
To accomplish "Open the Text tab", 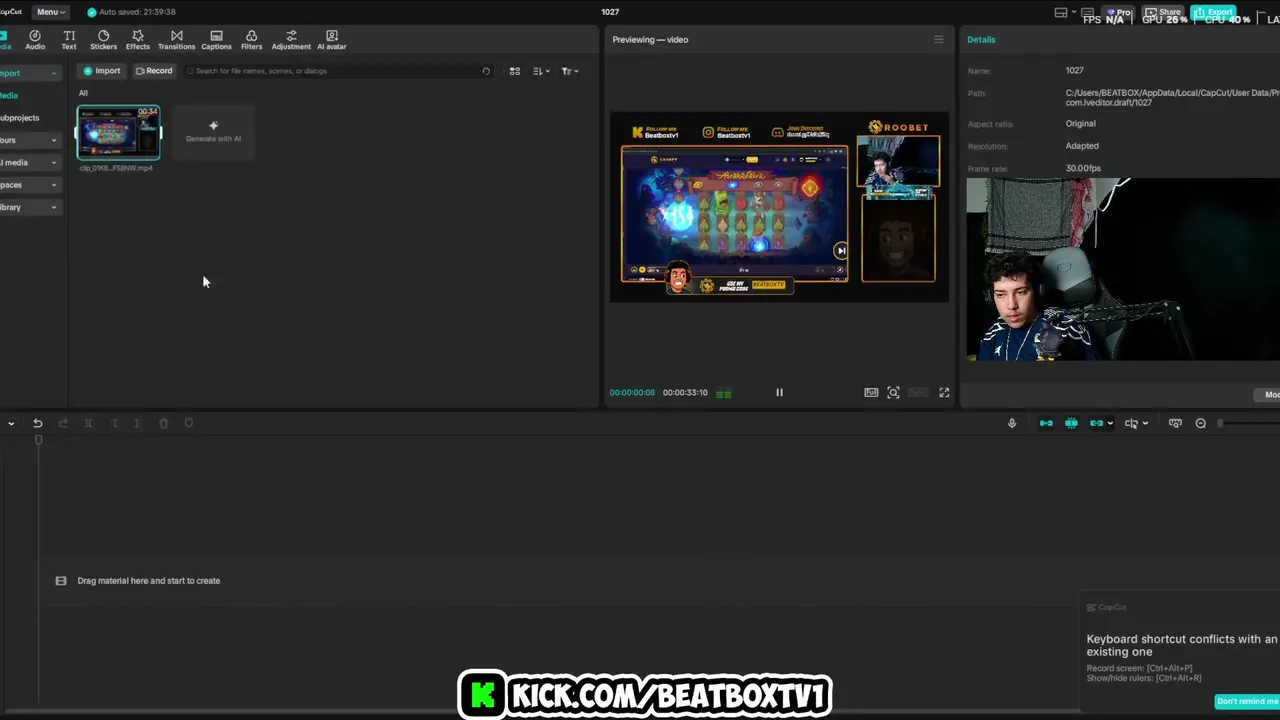I will tap(69, 40).
